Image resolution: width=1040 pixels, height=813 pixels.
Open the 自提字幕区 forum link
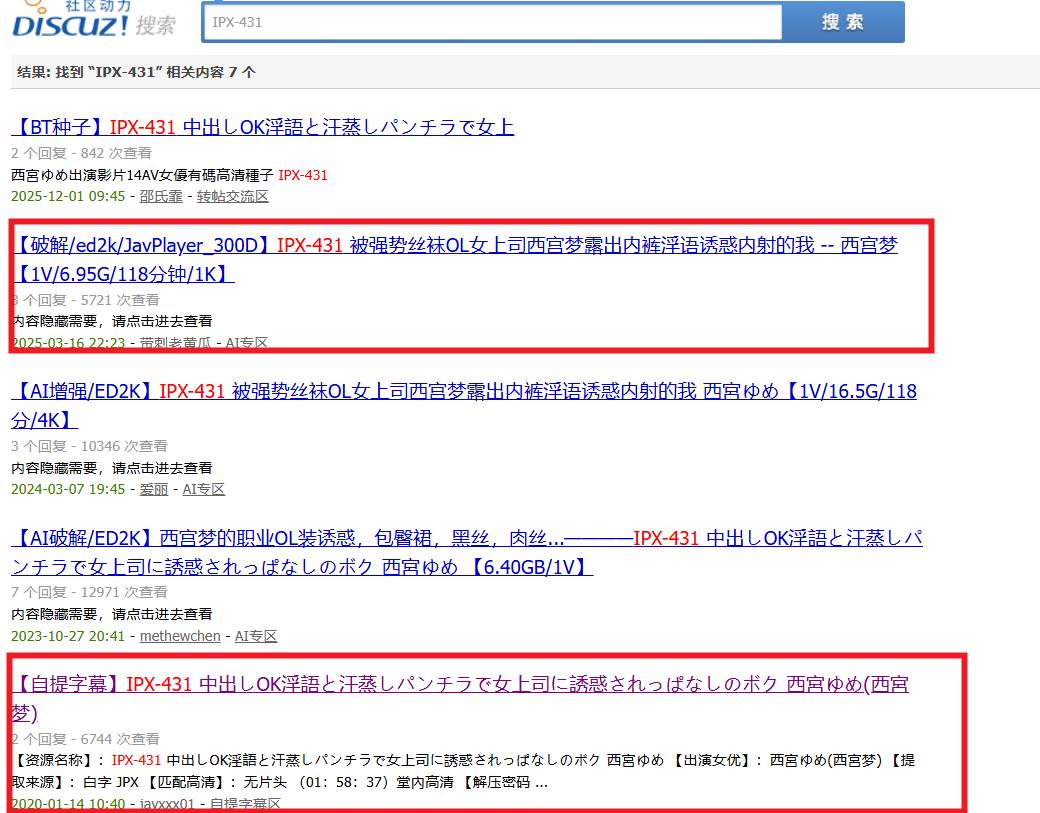(x=245, y=804)
